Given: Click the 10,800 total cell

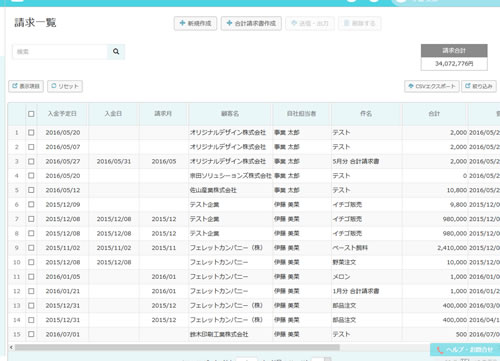Looking at the screenshot, I should [x=457, y=190].
